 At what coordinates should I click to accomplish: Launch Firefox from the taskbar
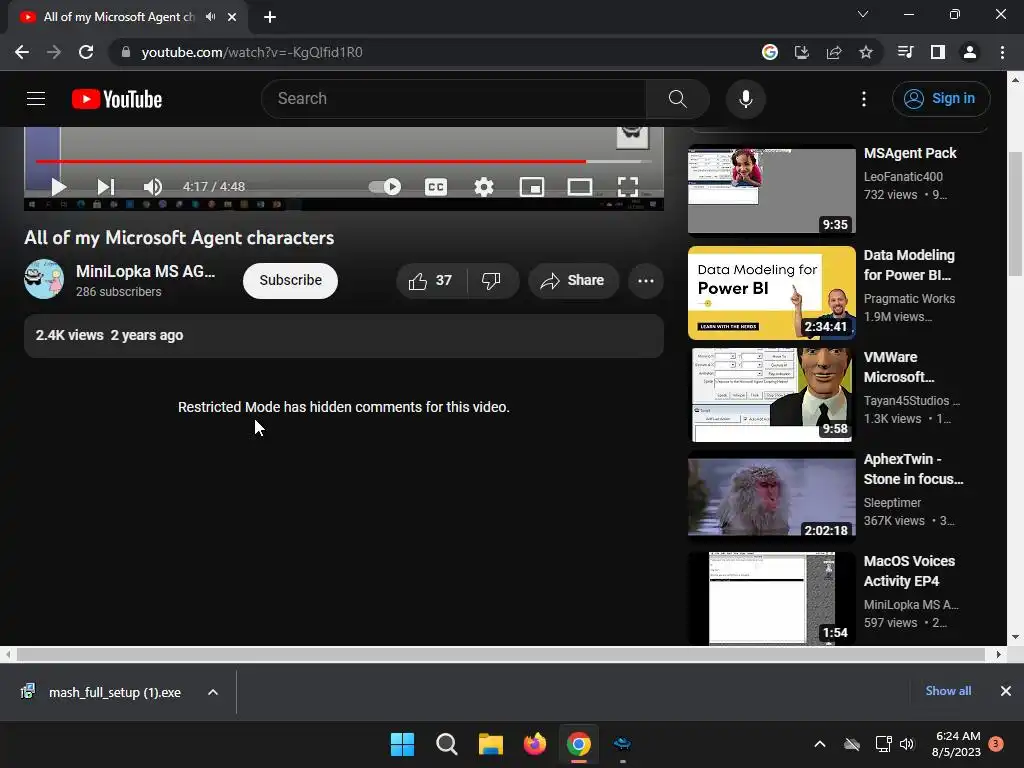535,744
